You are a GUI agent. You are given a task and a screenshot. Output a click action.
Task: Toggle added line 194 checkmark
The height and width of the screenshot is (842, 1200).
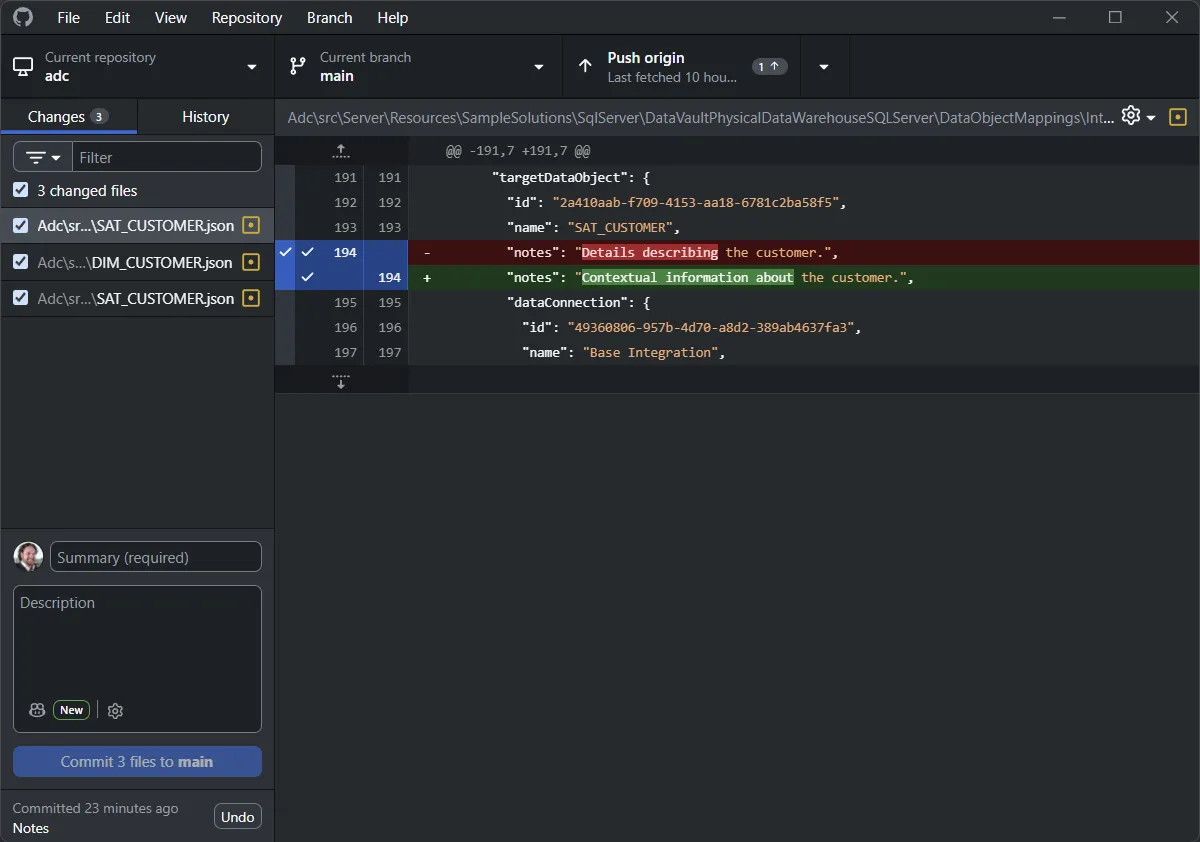[308, 277]
